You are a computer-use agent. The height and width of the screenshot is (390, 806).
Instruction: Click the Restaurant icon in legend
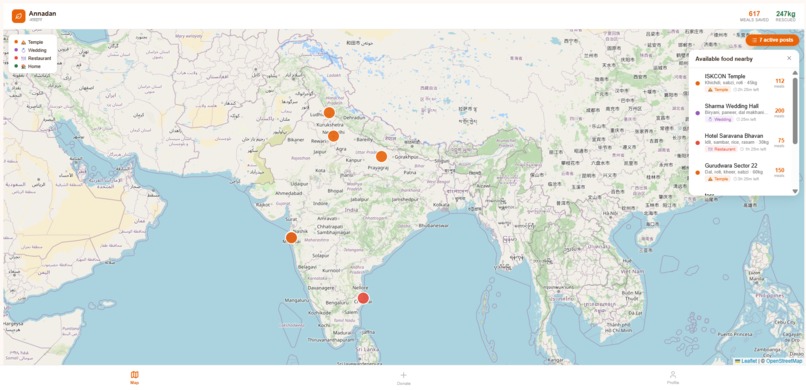24,59
